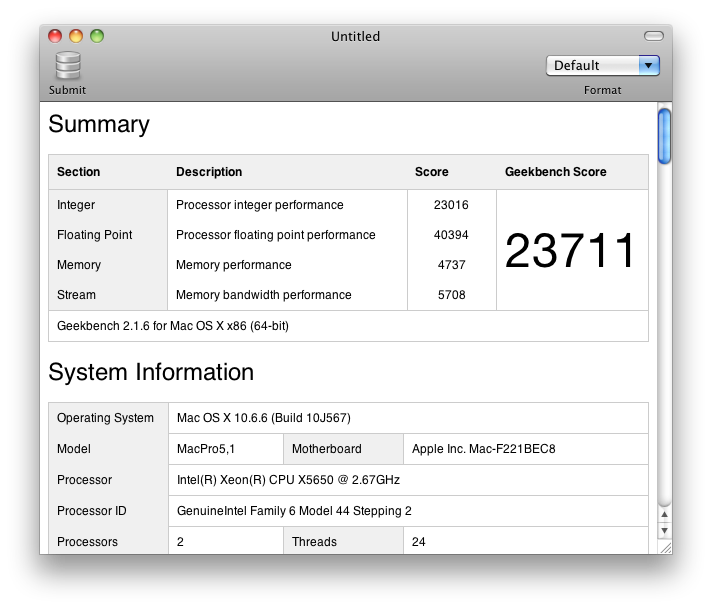Image resolution: width=712 pixels, height=609 pixels.
Task: Select the Memory section label
Action: point(79,265)
